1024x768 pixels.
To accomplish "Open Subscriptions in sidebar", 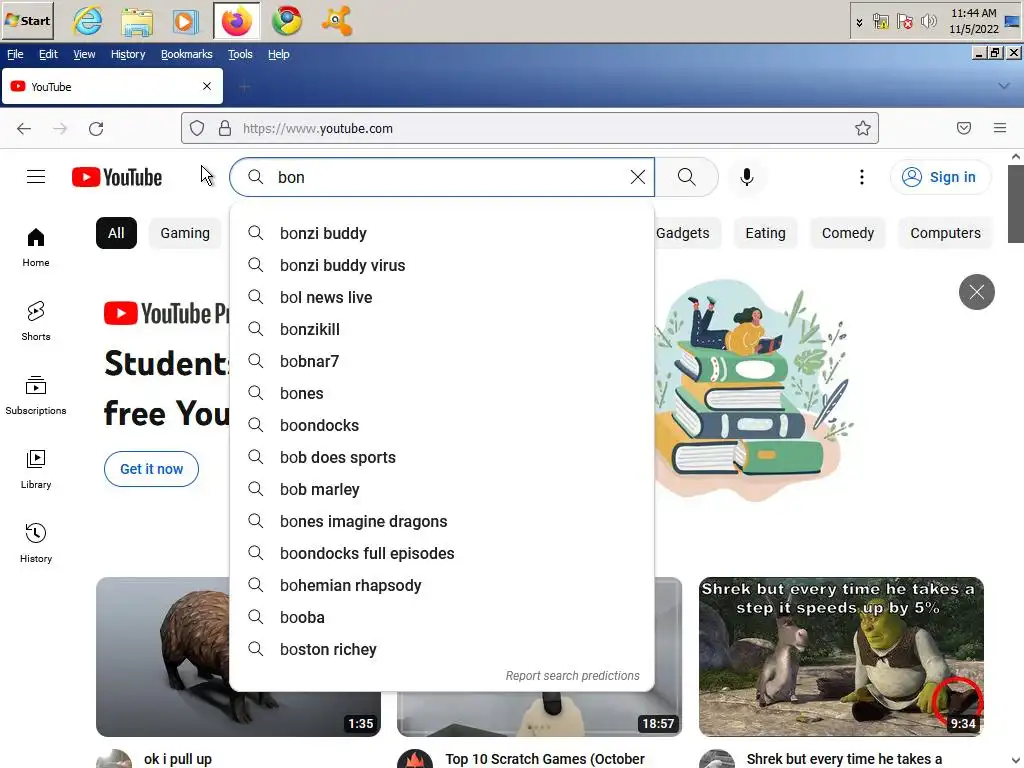I will [x=36, y=395].
